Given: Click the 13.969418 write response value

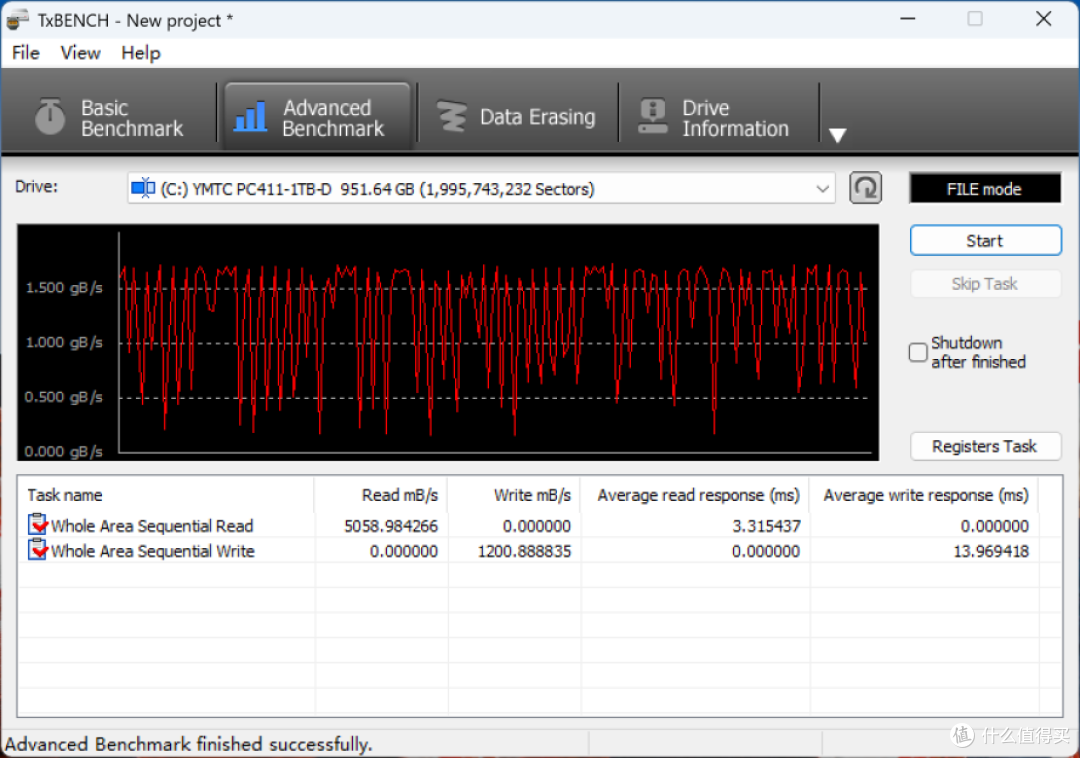Looking at the screenshot, I should [990, 551].
